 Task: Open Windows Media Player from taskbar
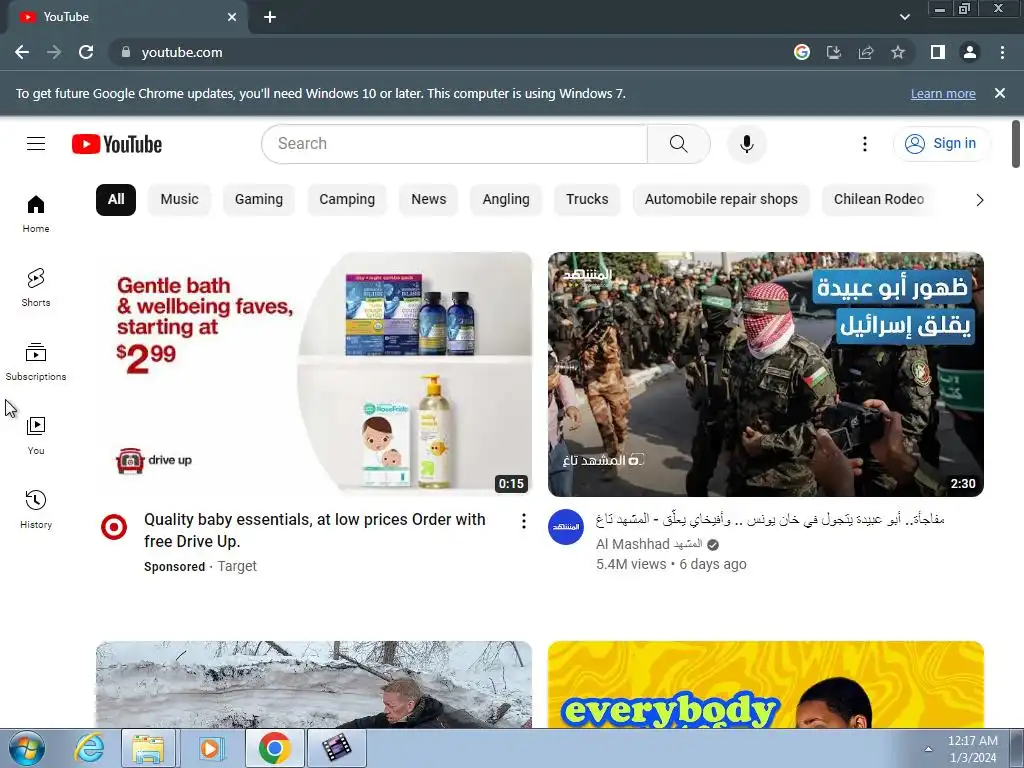tap(210, 748)
